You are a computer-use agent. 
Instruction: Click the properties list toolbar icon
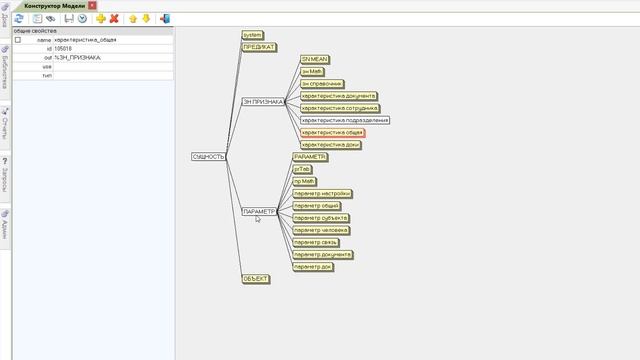(x=37, y=19)
